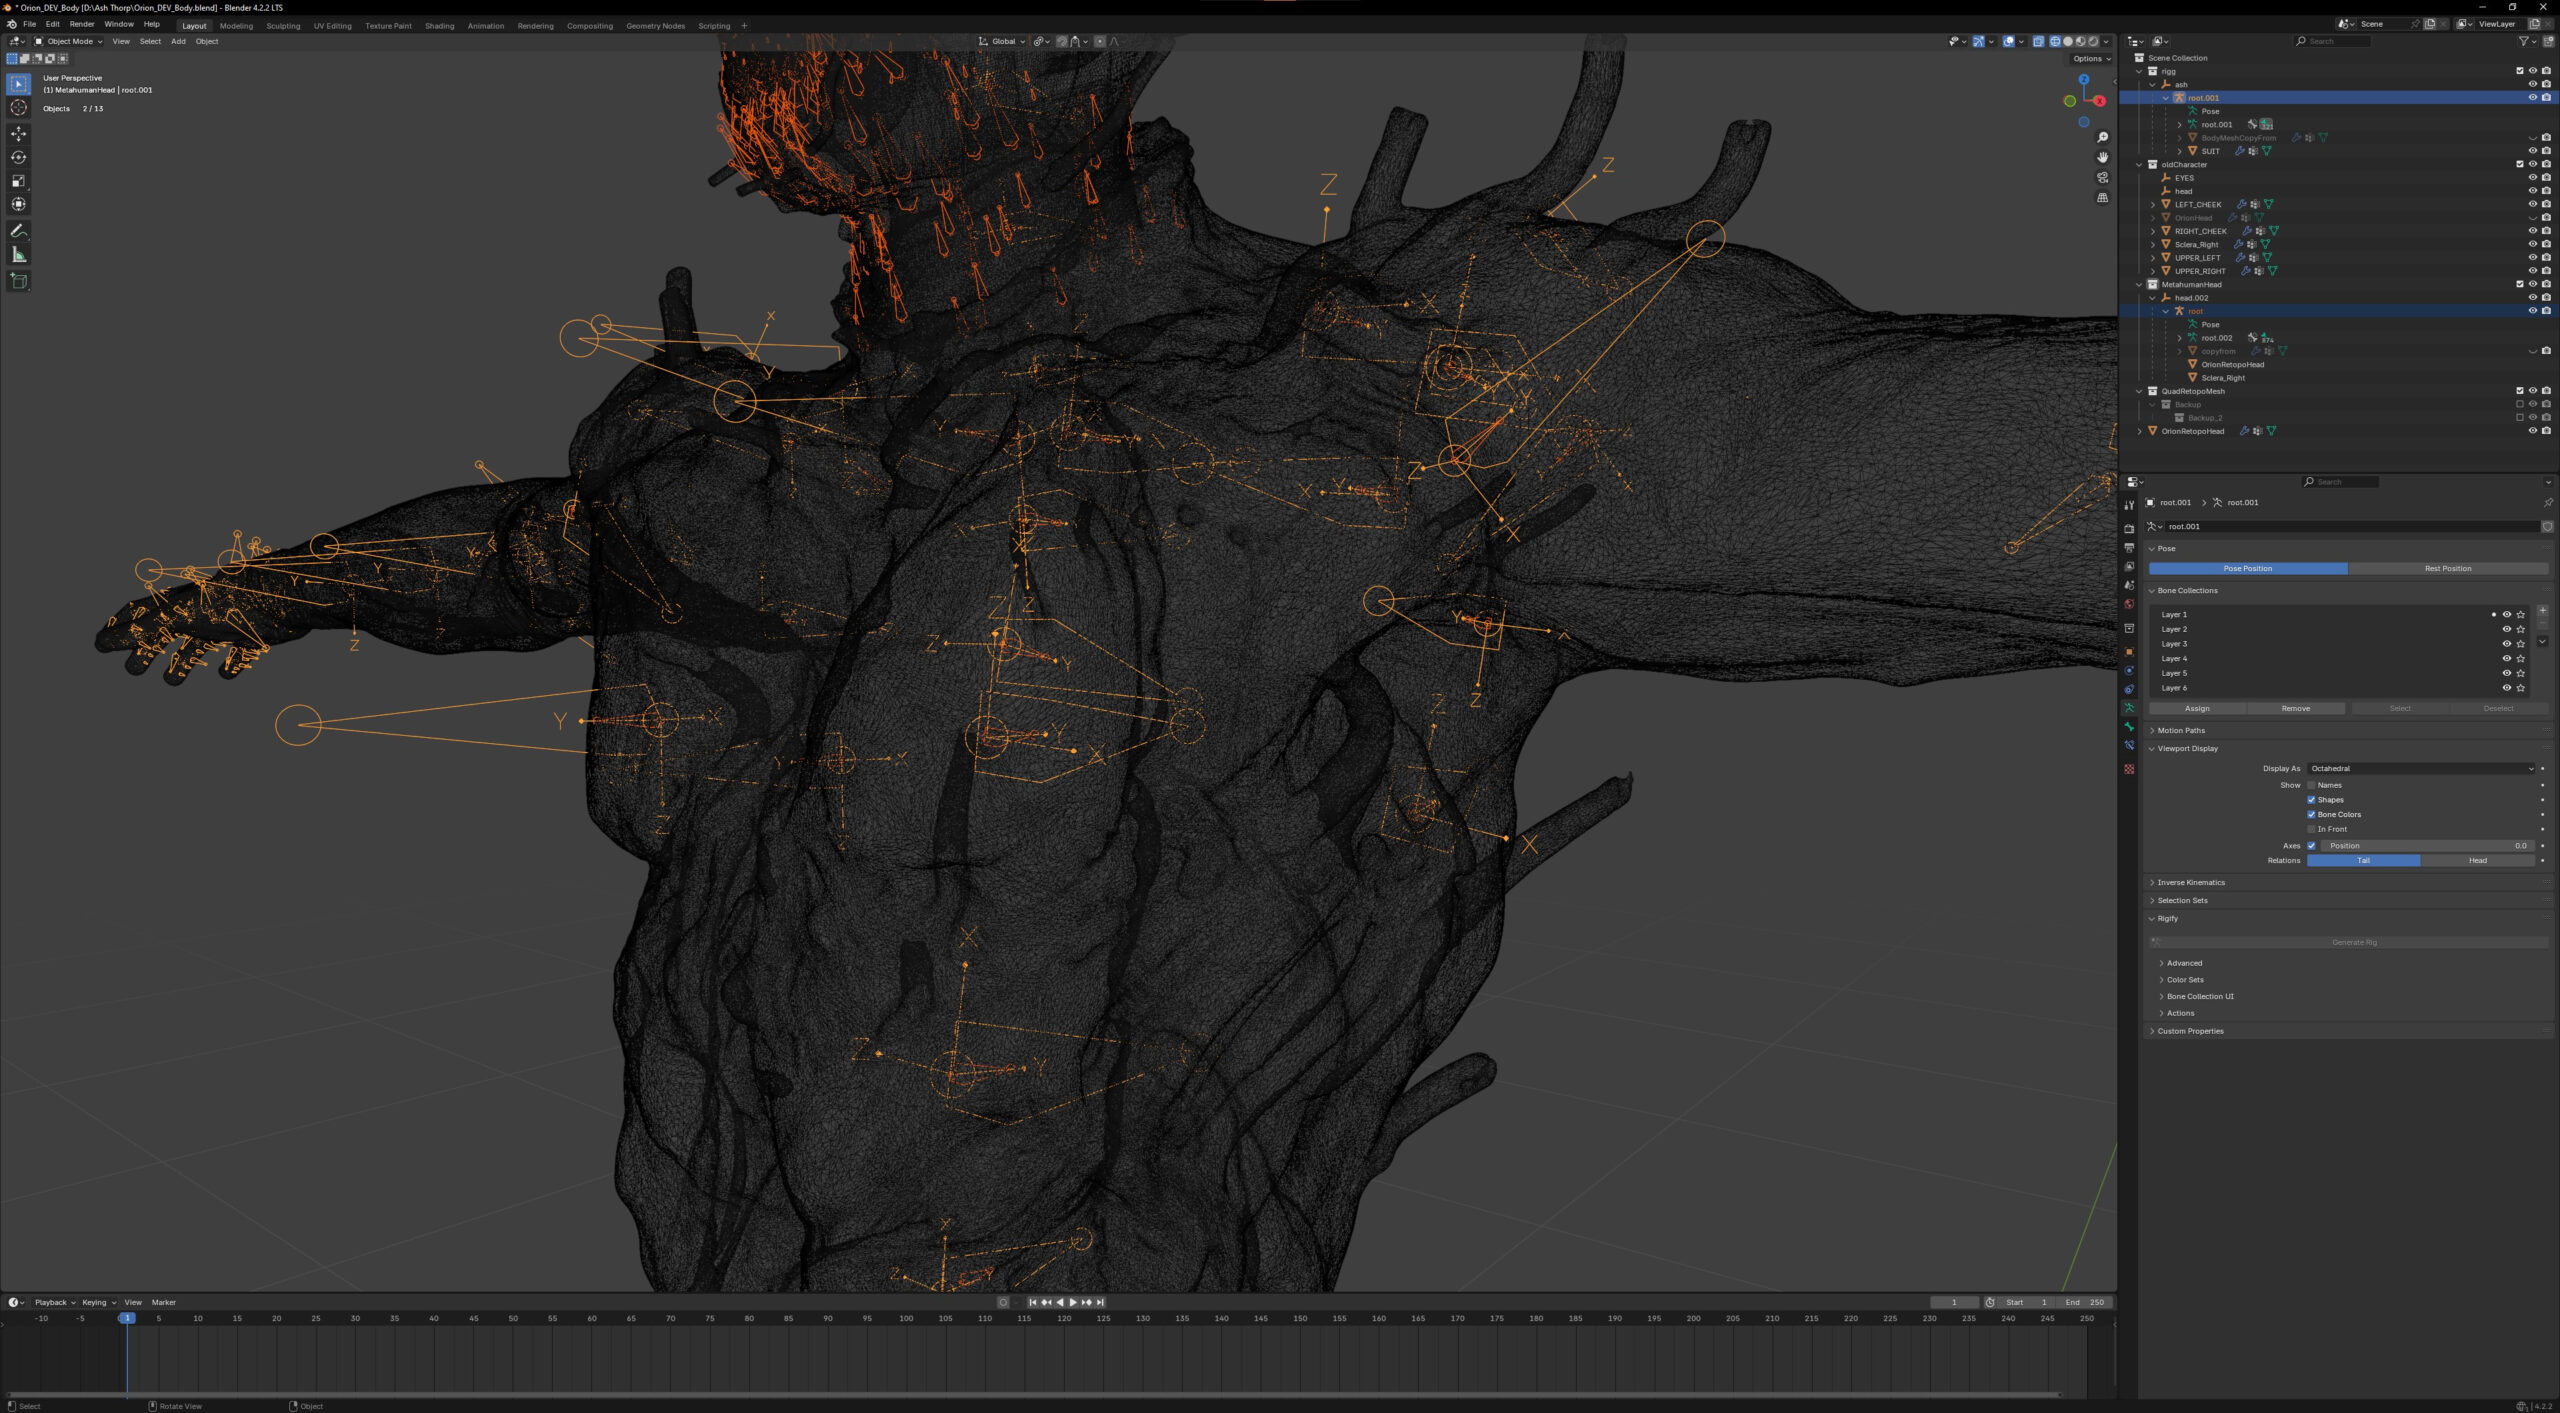Switch perspective/orthographic grid icon
Image resolution: width=2560 pixels, height=1413 pixels.
[2102, 198]
